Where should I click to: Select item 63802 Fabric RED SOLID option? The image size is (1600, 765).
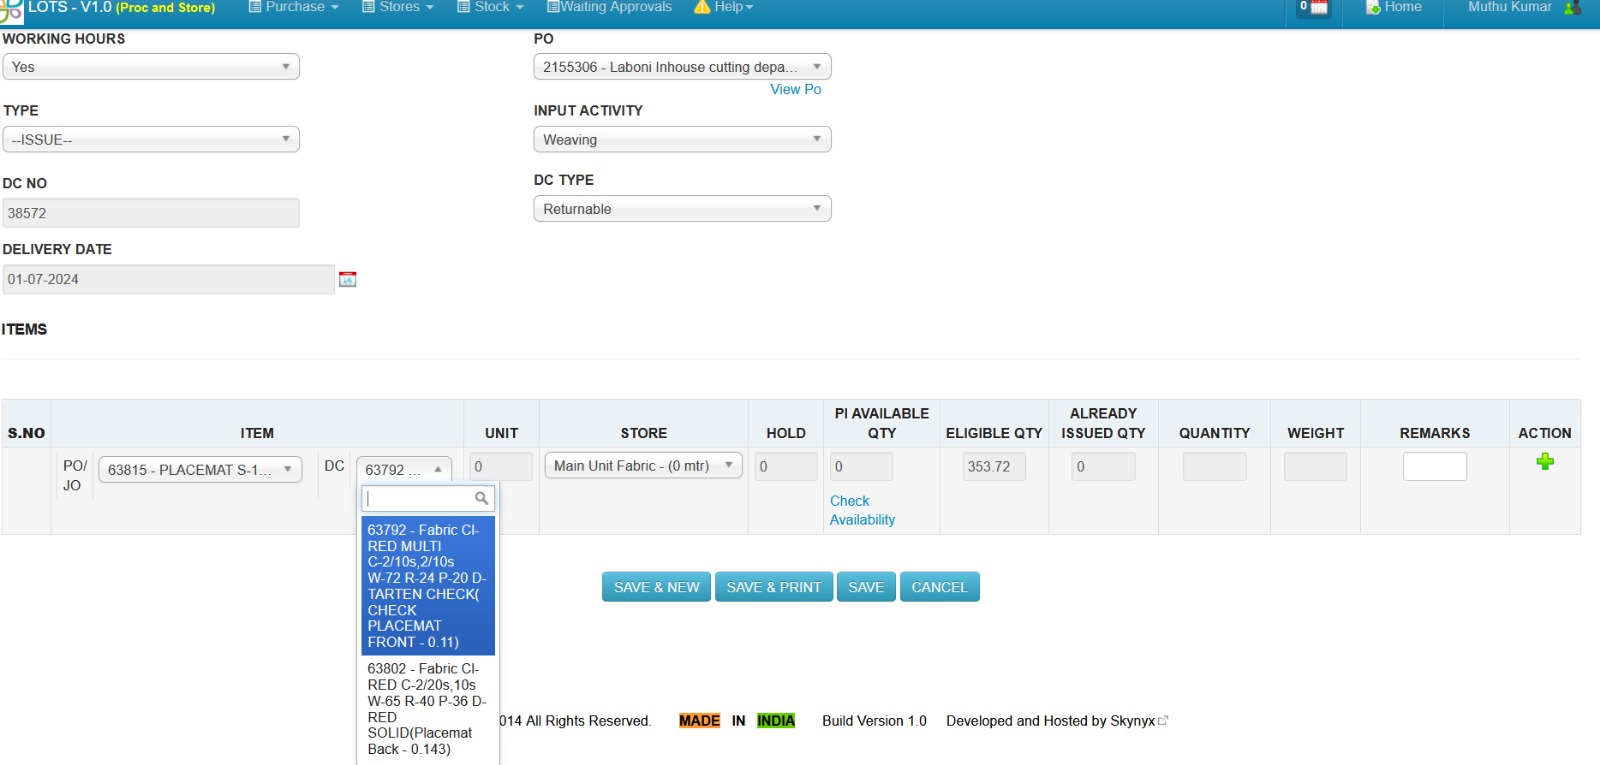click(427, 708)
